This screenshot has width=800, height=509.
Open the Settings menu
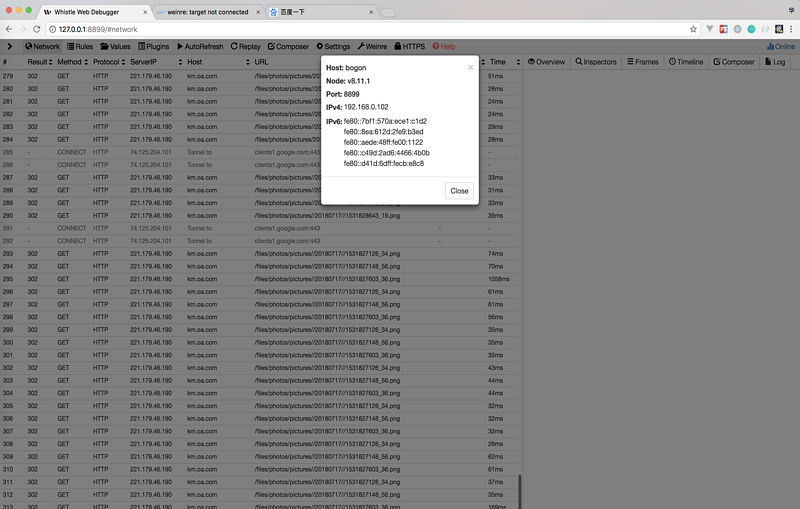pyautogui.click(x=333, y=46)
